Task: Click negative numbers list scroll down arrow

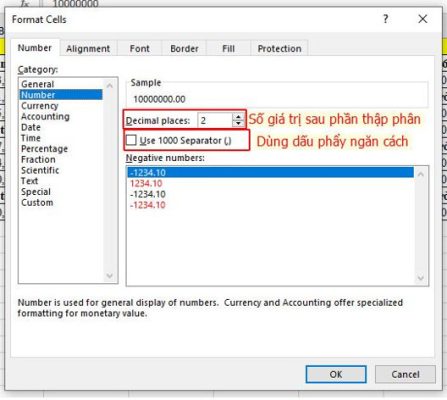Action: click(421, 278)
